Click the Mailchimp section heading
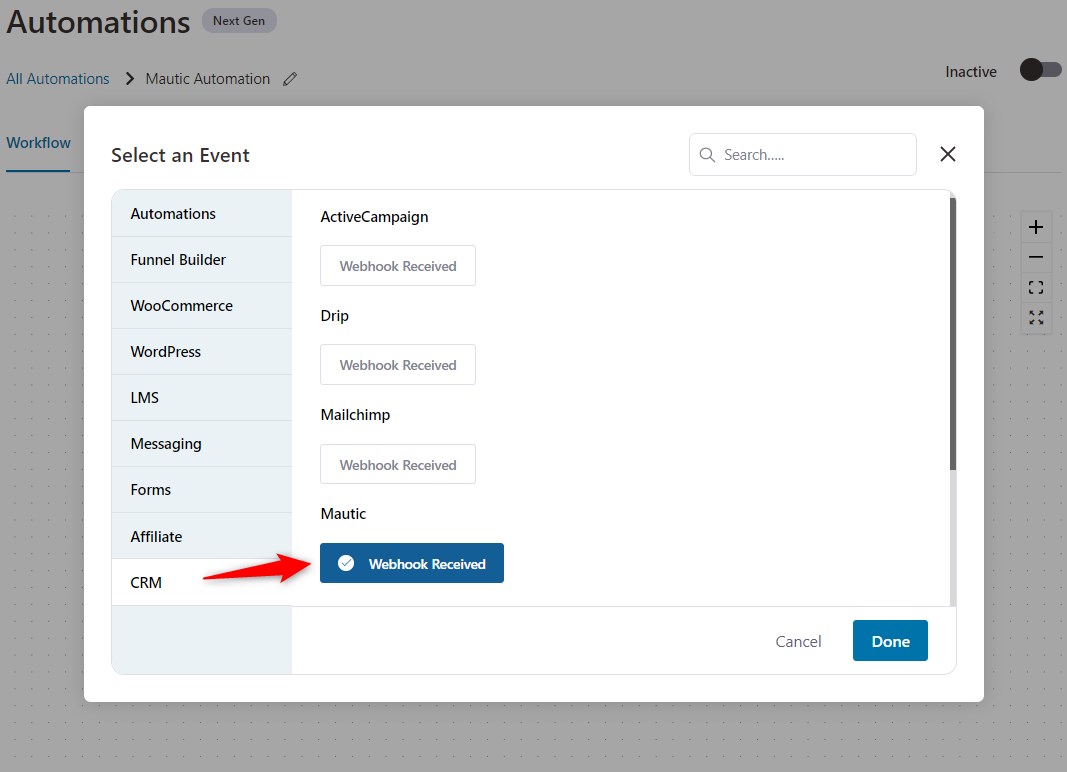The height and width of the screenshot is (772, 1067). pos(355,415)
